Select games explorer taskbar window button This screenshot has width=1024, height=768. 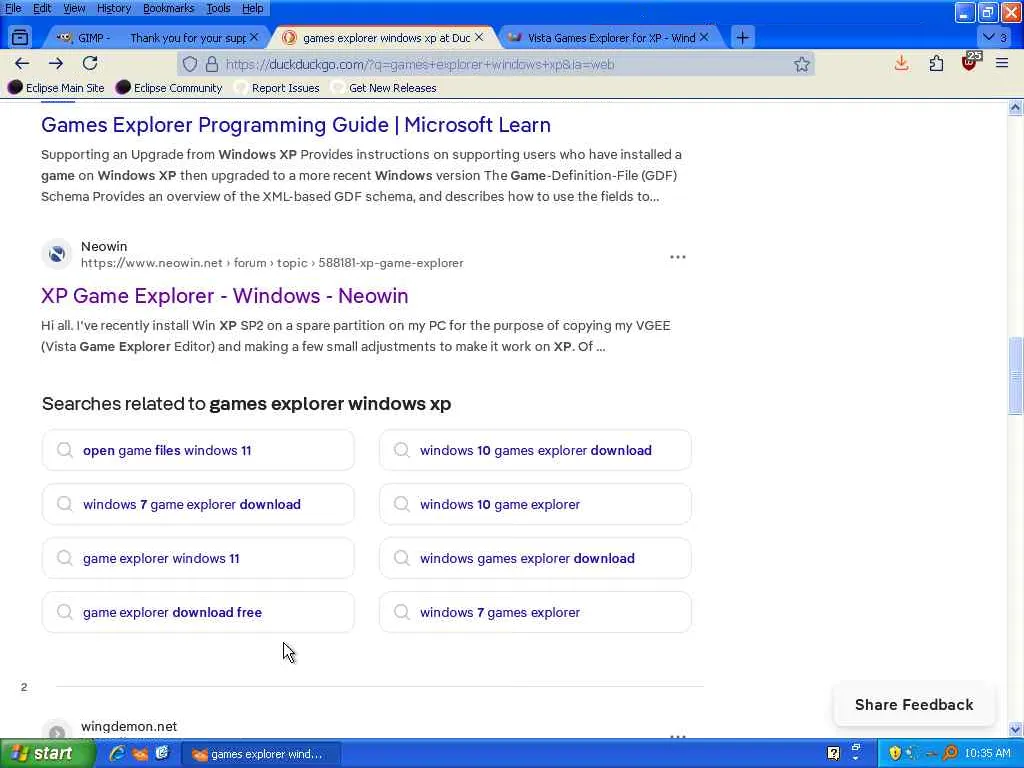tap(260, 754)
